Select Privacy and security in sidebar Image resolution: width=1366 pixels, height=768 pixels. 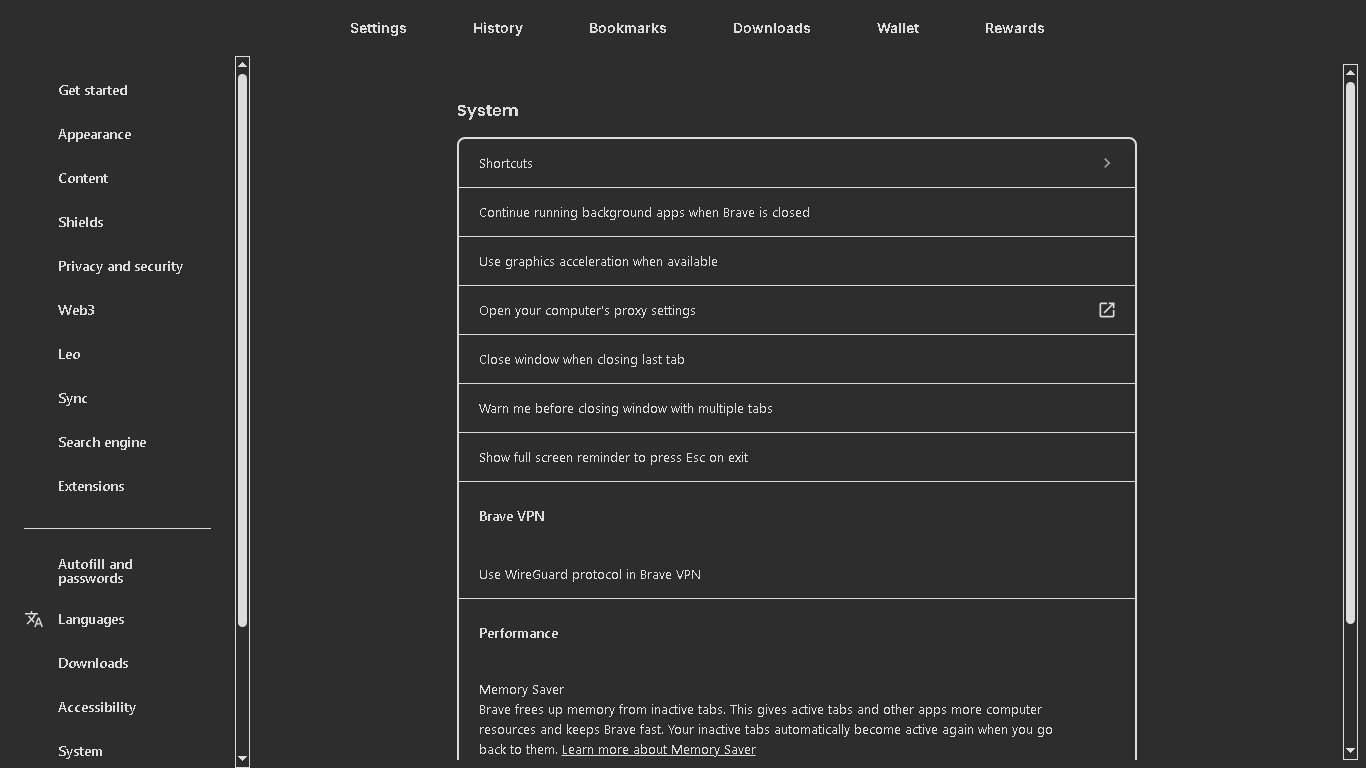point(121,266)
